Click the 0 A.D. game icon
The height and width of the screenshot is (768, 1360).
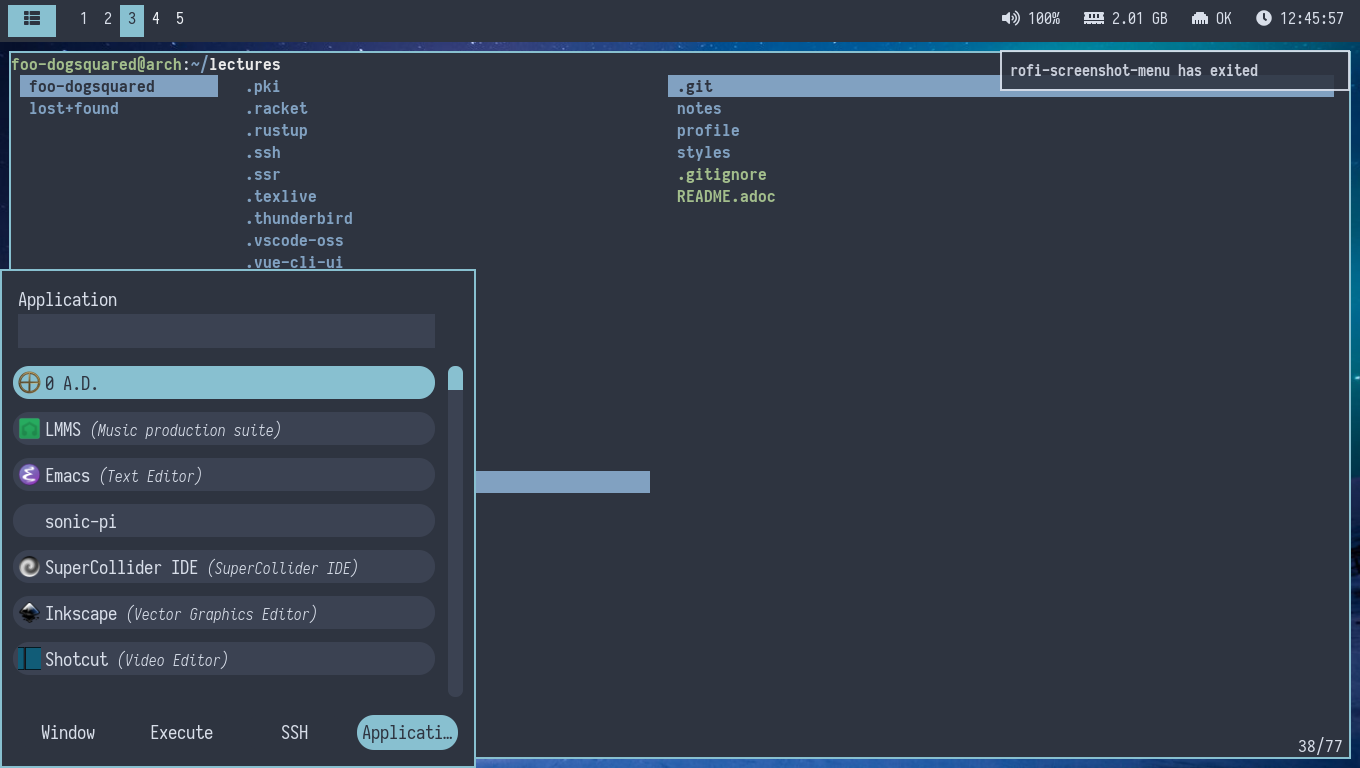pyautogui.click(x=29, y=383)
